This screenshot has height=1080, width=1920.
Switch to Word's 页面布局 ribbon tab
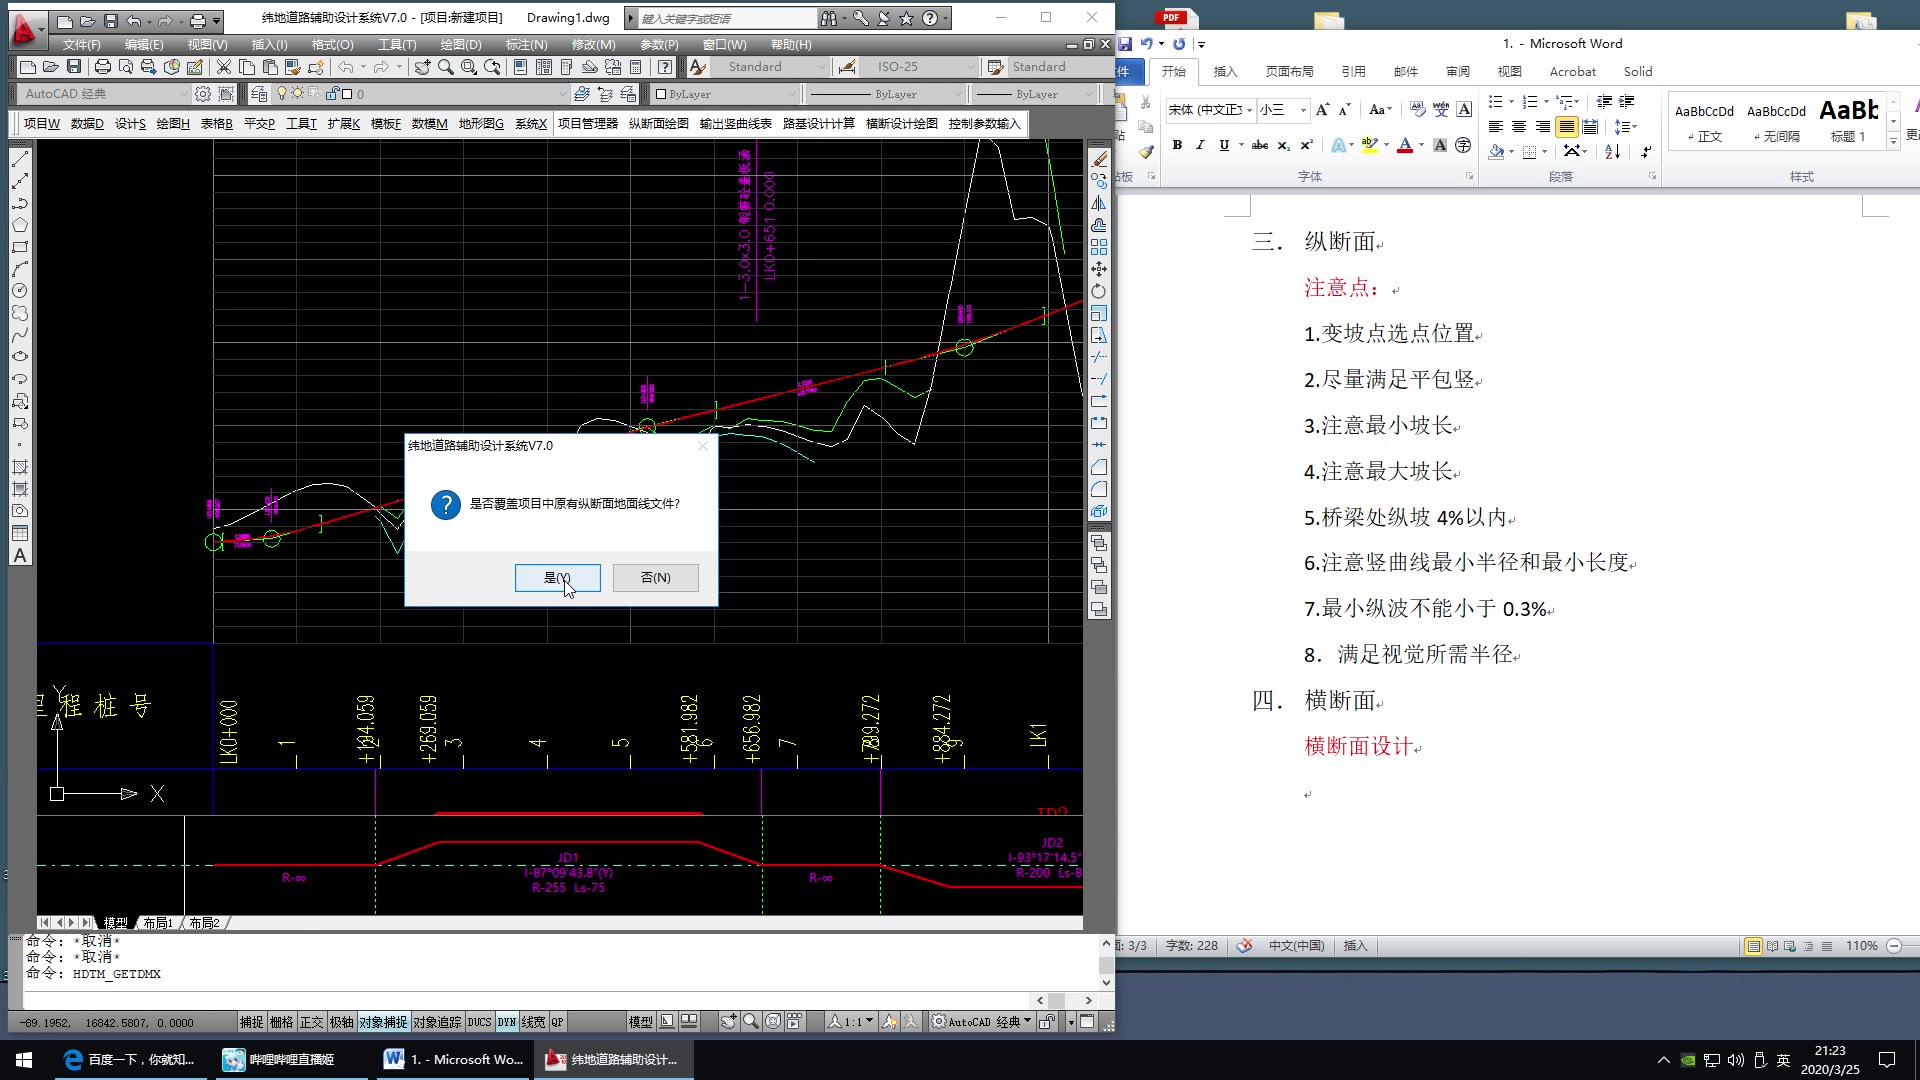1289,71
